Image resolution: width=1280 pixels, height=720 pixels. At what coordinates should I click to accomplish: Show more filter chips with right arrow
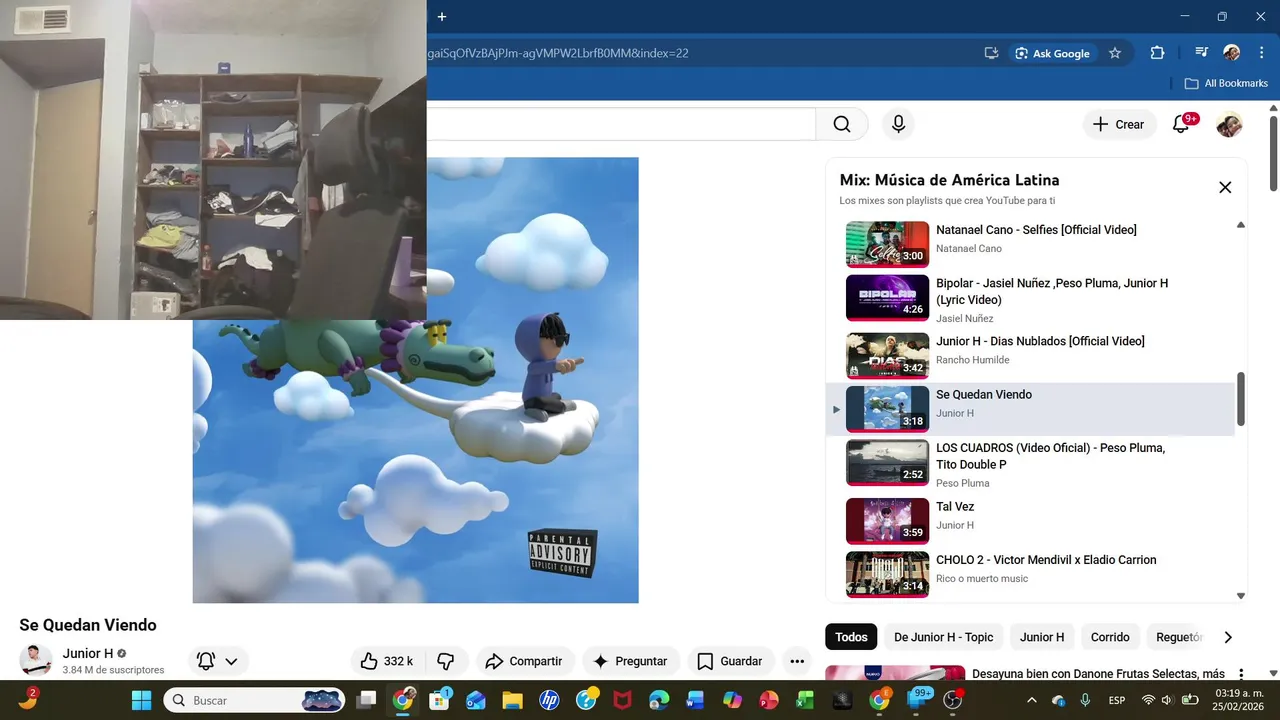pos(1228,637)
